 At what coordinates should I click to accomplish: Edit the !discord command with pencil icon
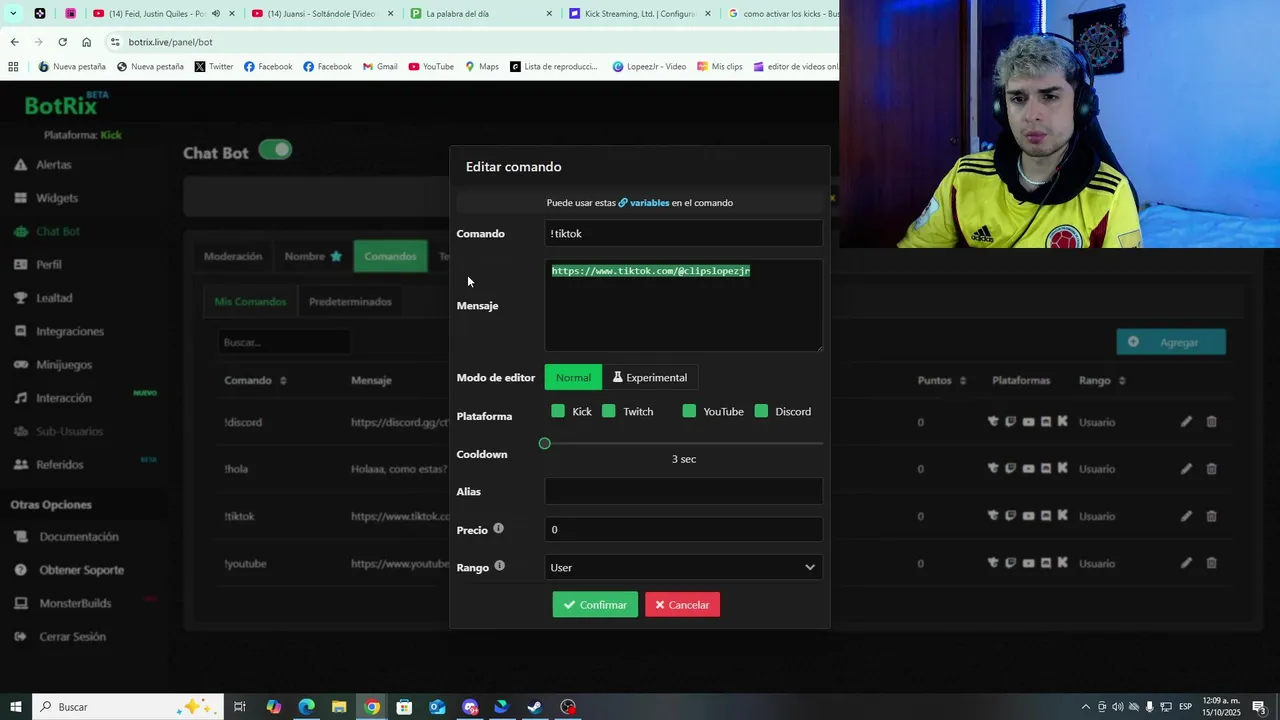1186,422
